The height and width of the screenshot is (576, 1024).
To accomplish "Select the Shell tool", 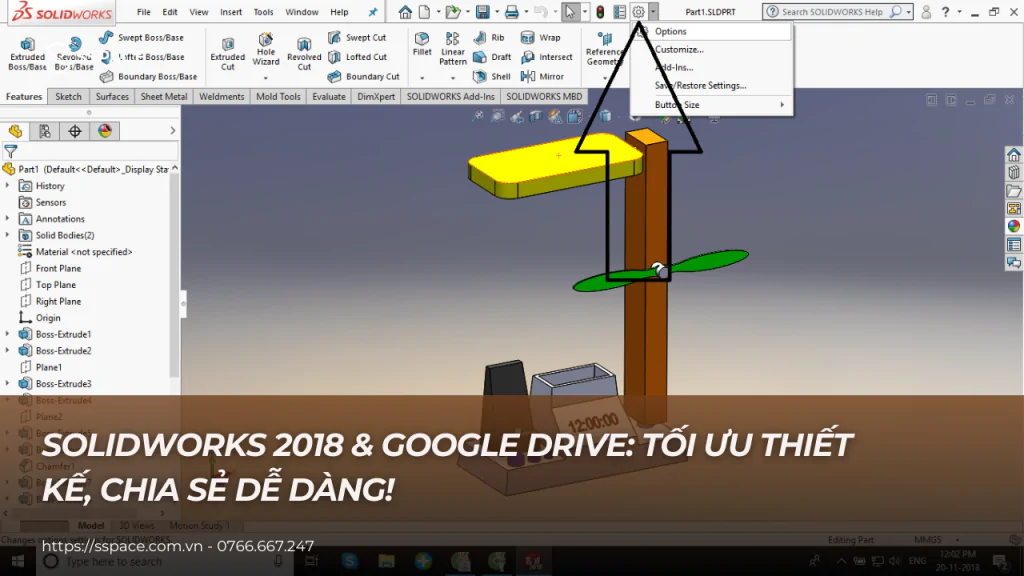I will pyautogui.click(x=492, y=76).
